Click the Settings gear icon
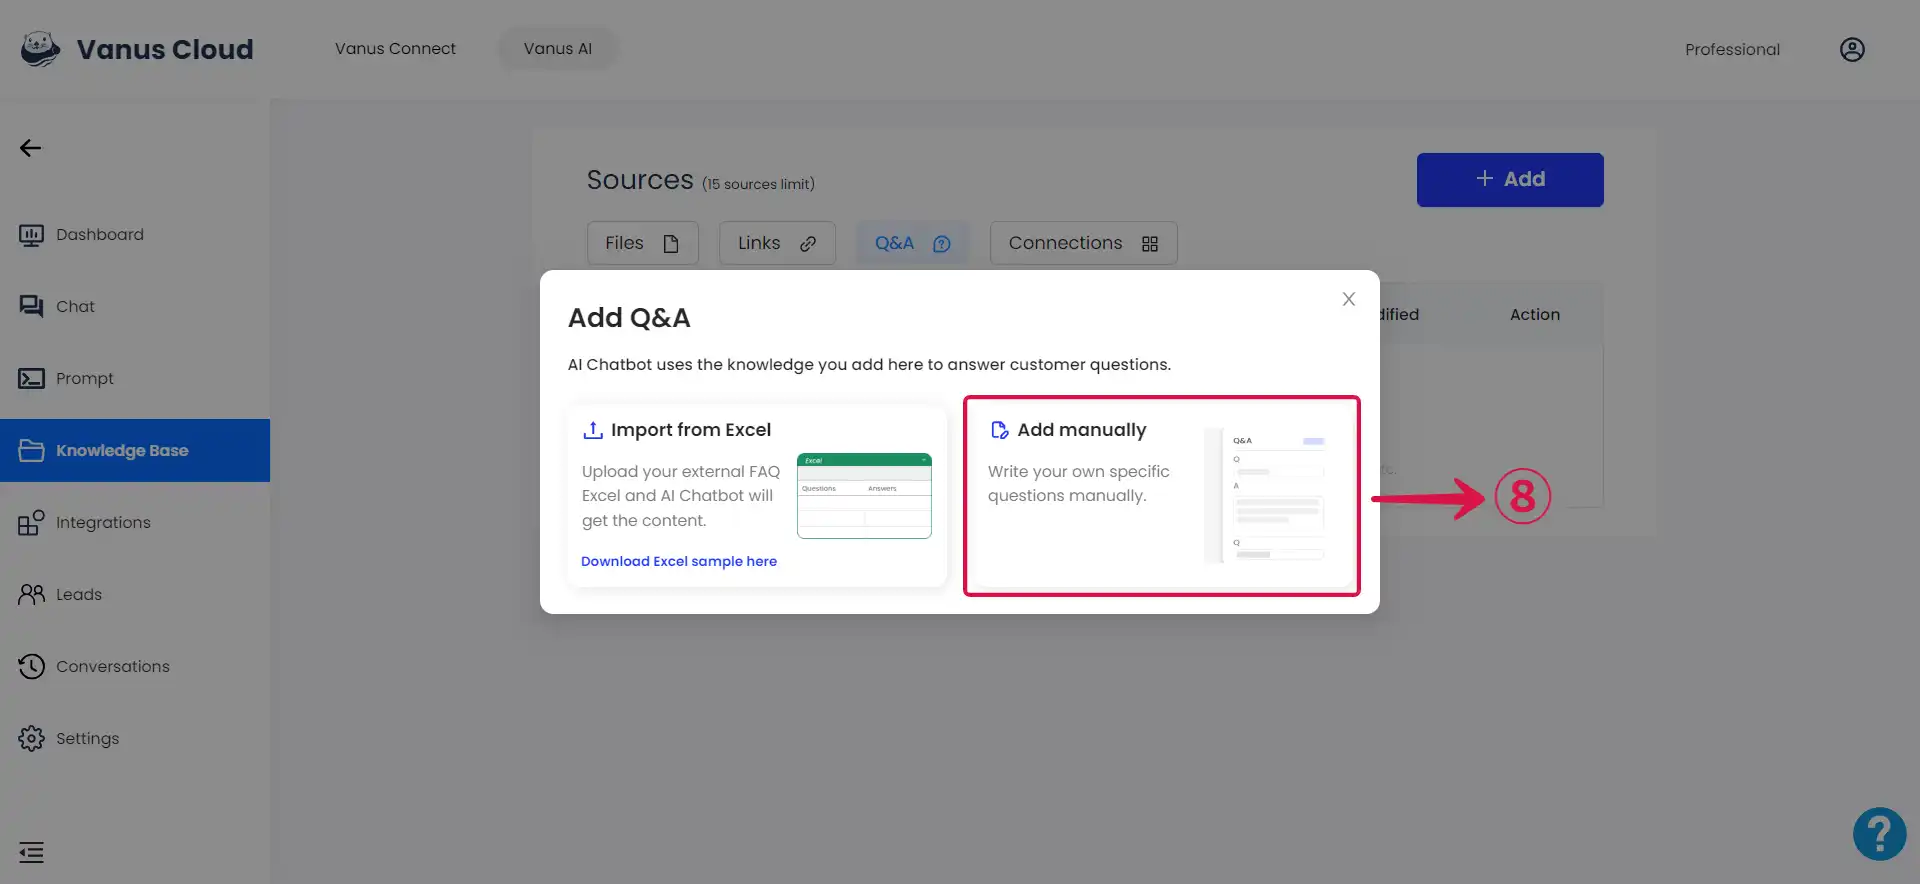 31,739
